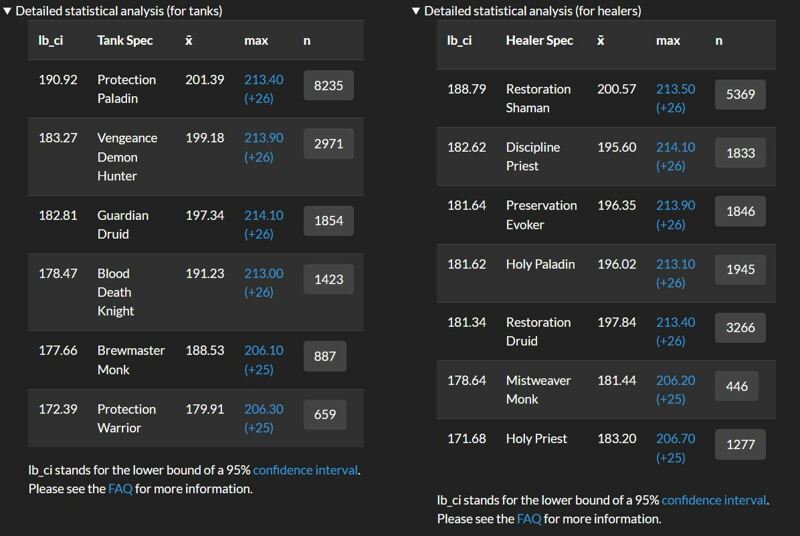Collapse the healers detailed statistical analysis section

[526, 11]
